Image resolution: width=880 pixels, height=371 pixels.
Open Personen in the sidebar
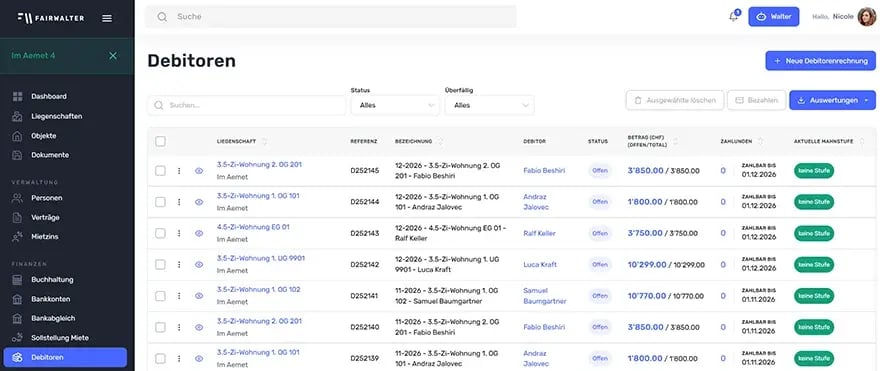[x=47, y=198]
